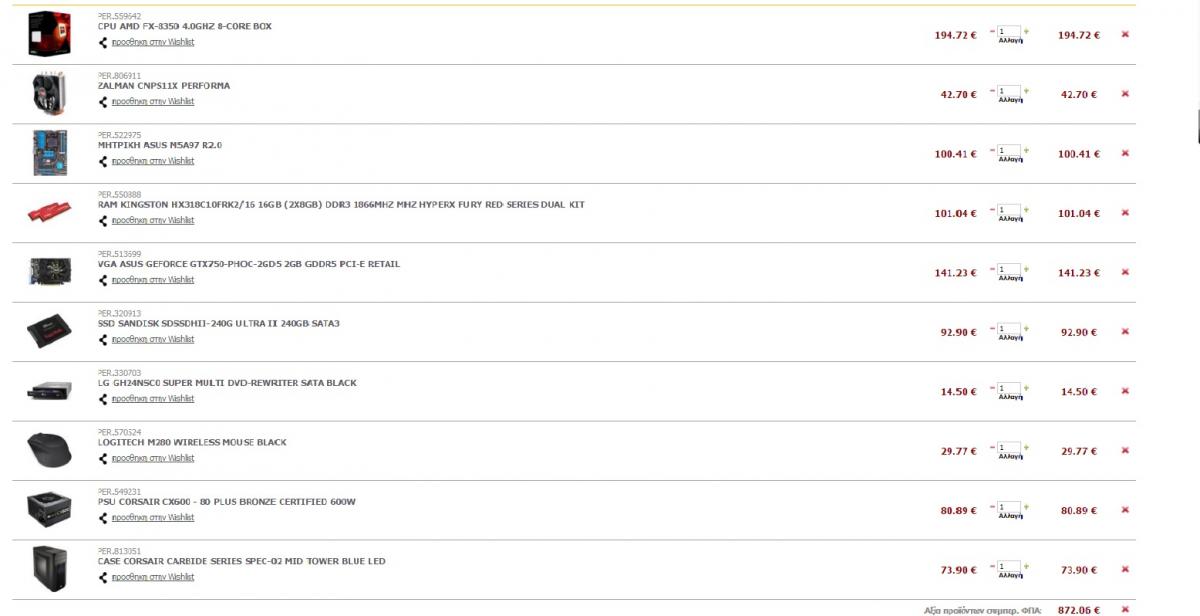This screenshot has width=1200, height=616.
Task: Click share icon beside SanDisk SSD Wishlist link
Action: [x=102, y=339]
